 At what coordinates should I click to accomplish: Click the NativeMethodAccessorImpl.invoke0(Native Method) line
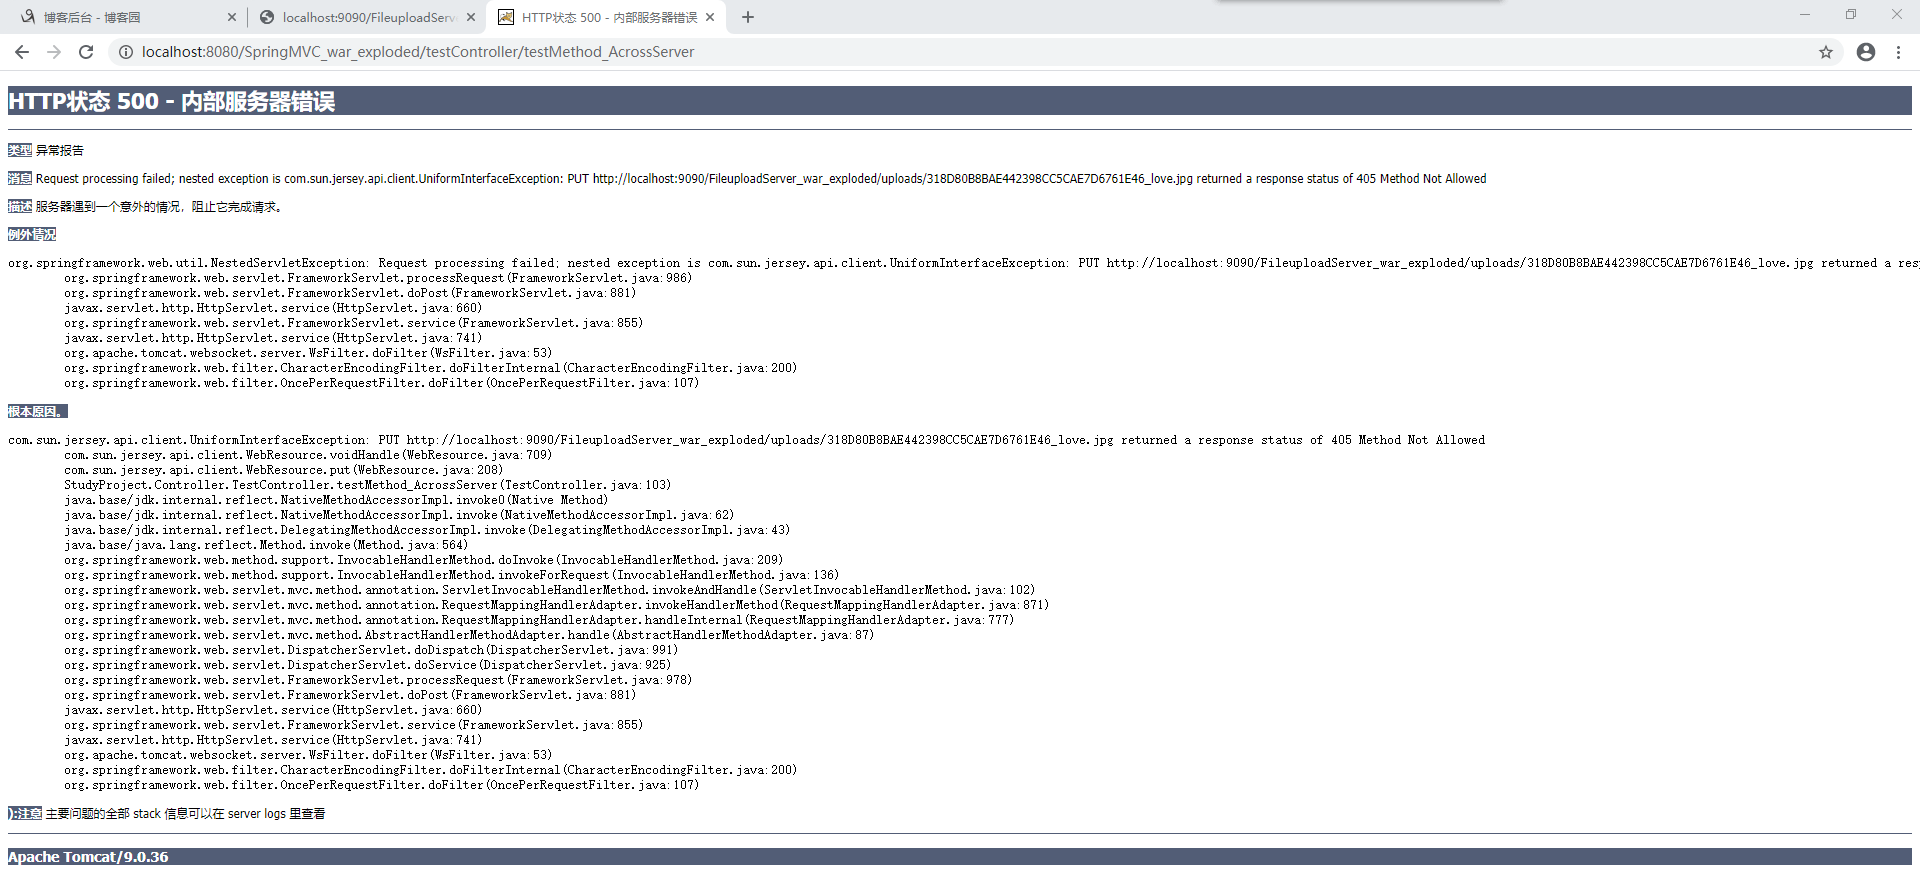[x=336, y=500]
